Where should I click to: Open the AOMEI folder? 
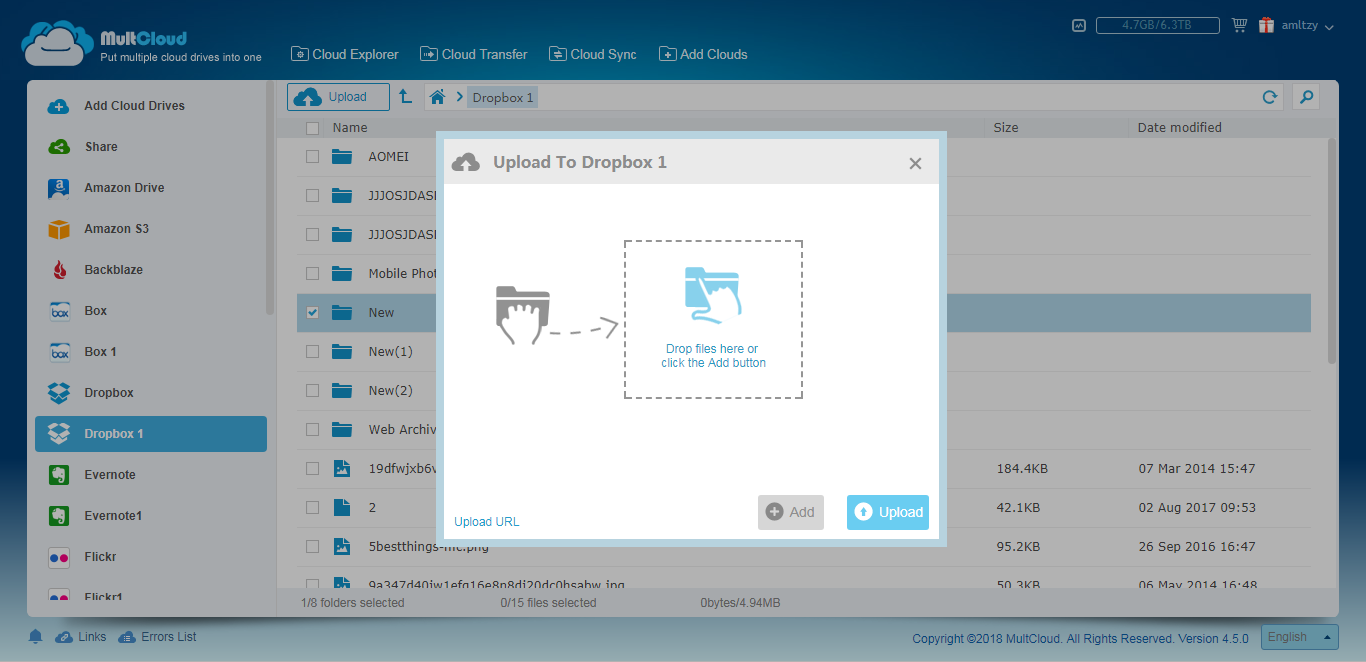point(388,157)
